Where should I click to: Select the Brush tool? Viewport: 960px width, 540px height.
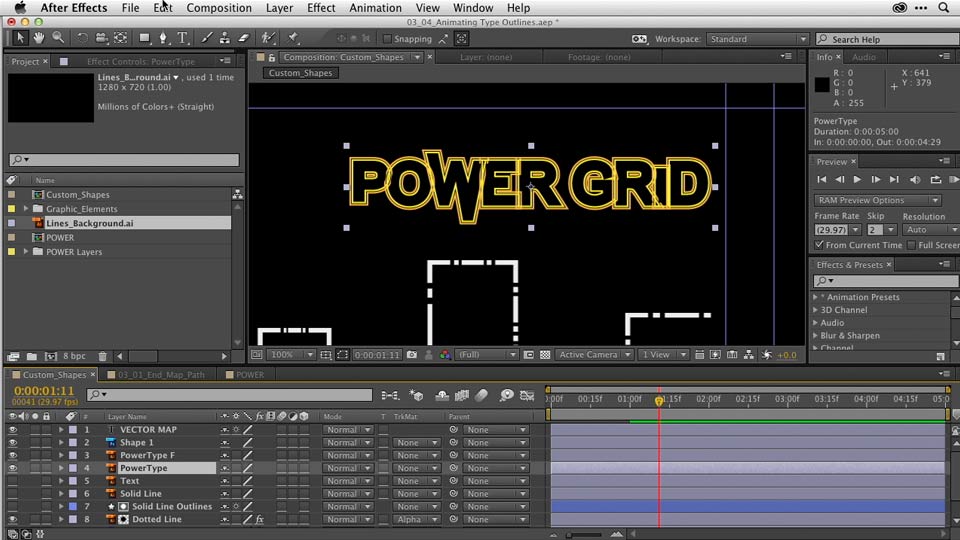pos(208,38)
